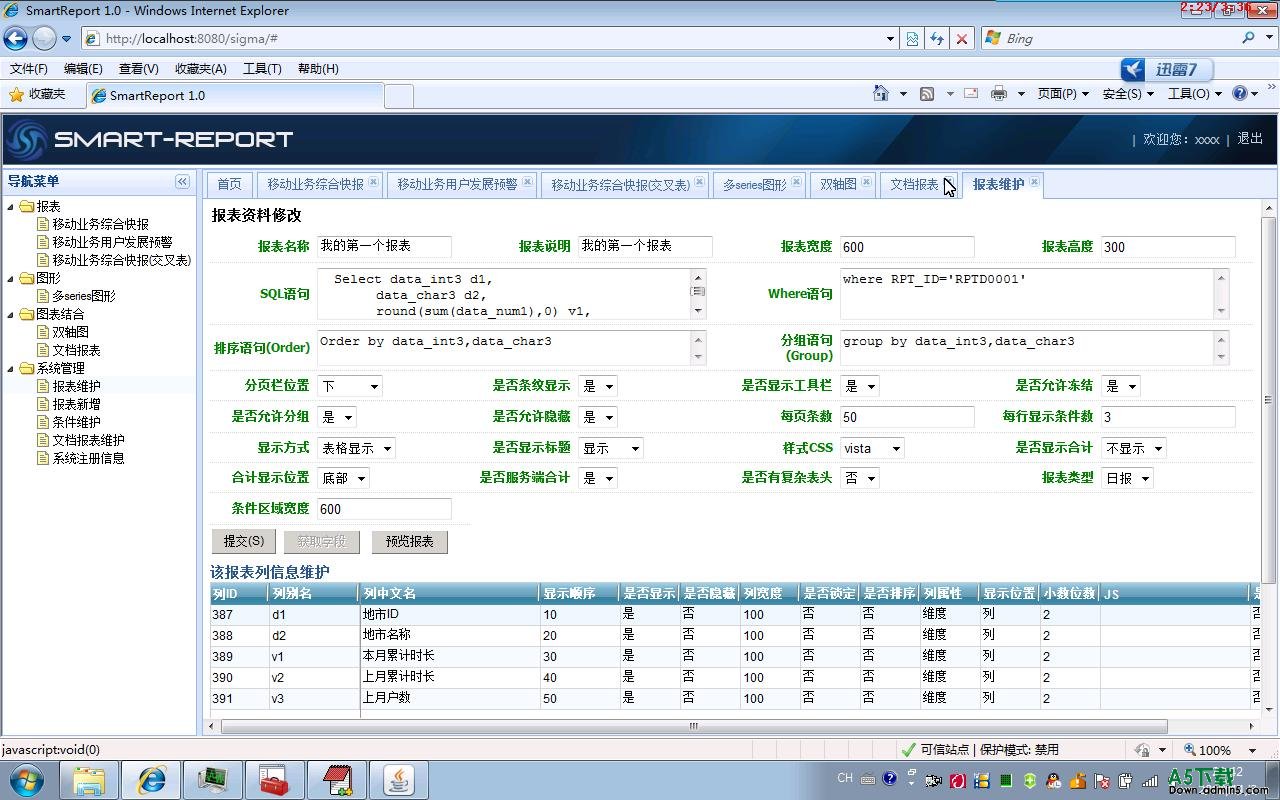
Task: Open 报表新增 in the navigation tree
Action: 76,404
